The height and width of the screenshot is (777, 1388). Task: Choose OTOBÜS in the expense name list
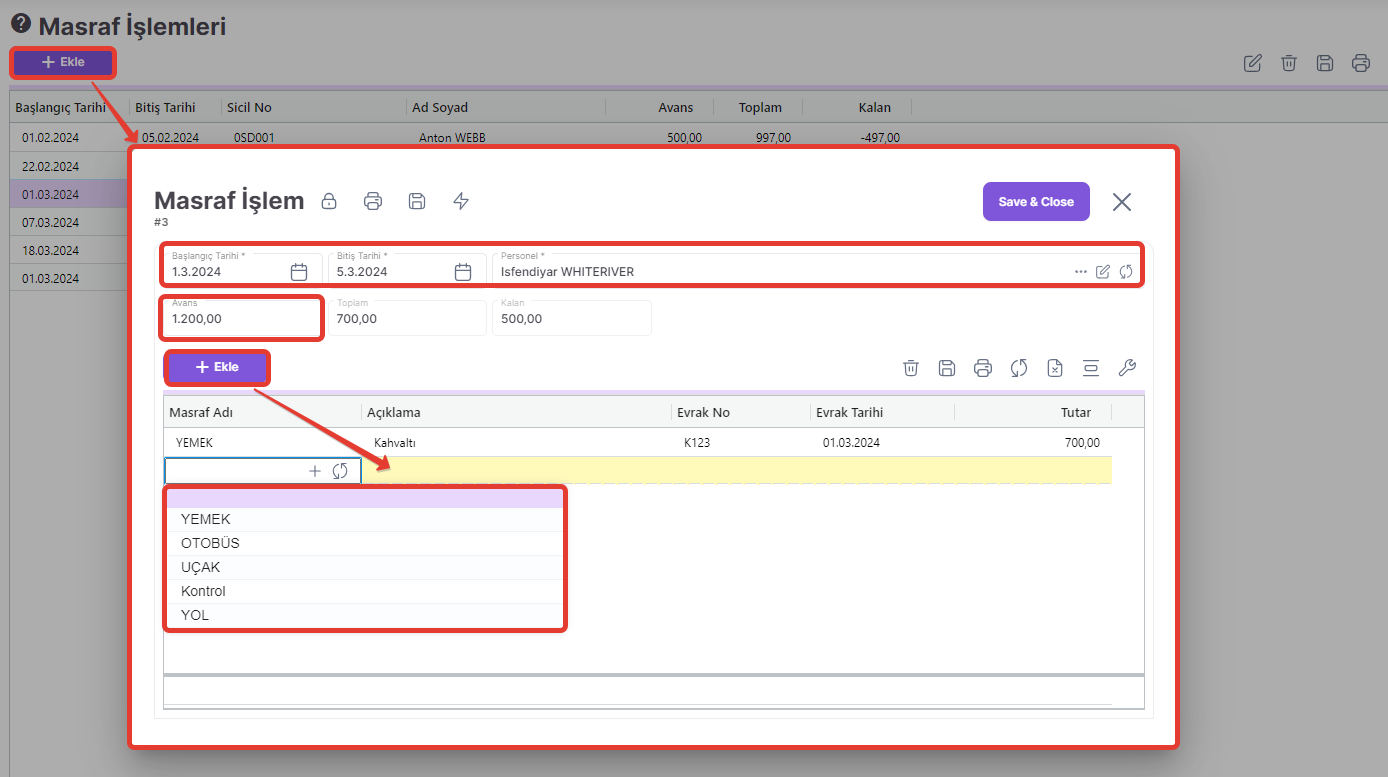coord(210,543)
